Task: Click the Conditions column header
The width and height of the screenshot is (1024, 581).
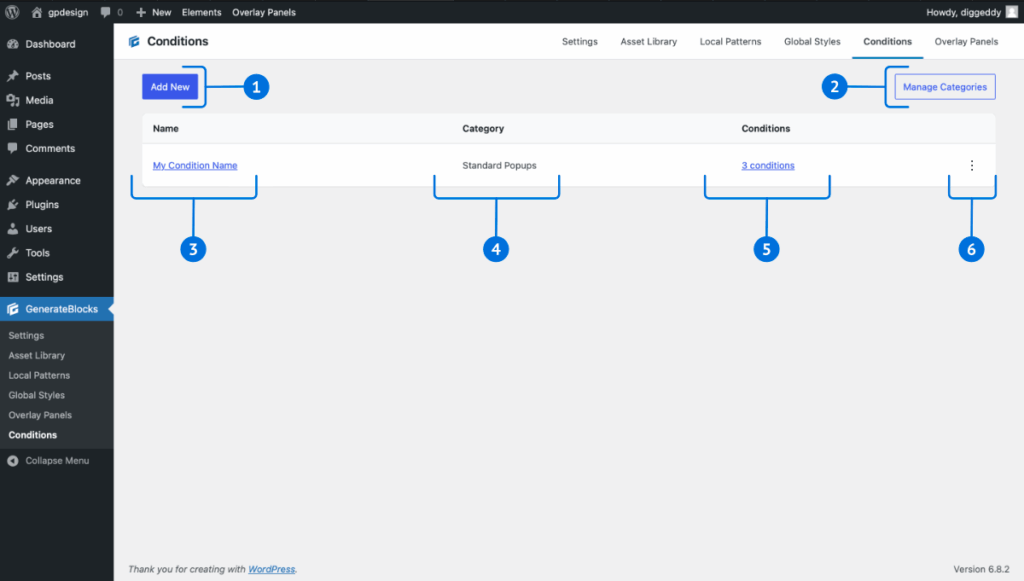Action: click(x=765, y=129)
